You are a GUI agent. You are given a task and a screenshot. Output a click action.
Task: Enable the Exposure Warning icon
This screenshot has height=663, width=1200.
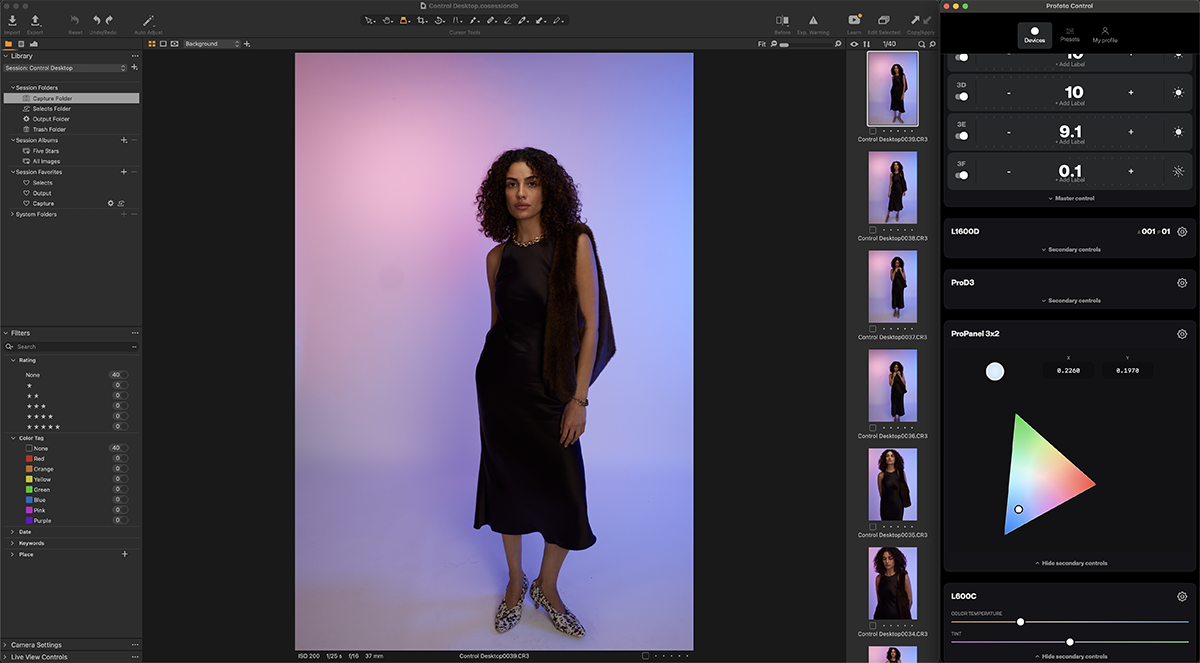pyautogui.click(x=813, y=20)
